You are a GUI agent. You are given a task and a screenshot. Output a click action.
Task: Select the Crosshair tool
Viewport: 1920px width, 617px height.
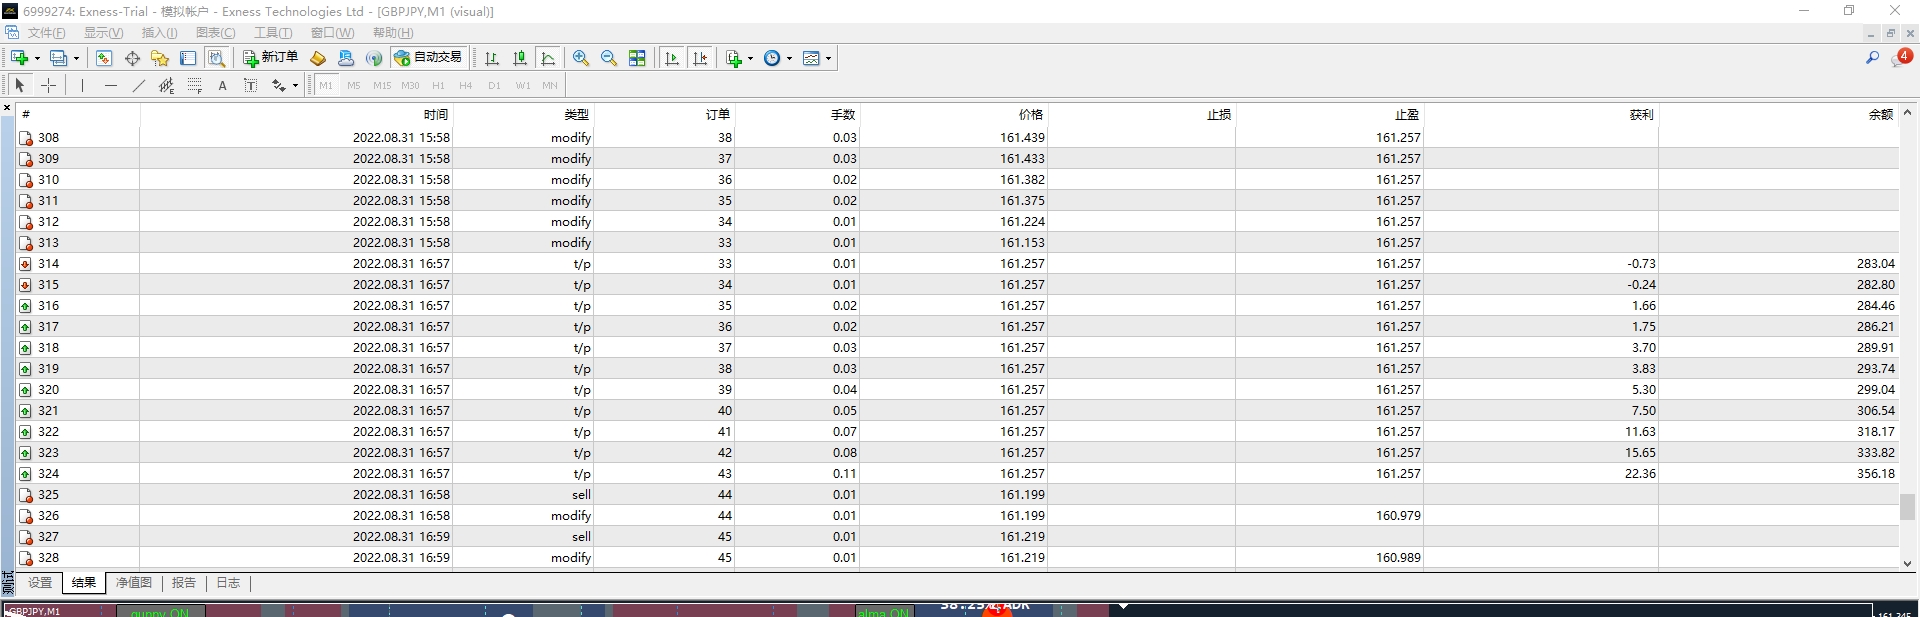pyautogui.click(x=48, y=85)
